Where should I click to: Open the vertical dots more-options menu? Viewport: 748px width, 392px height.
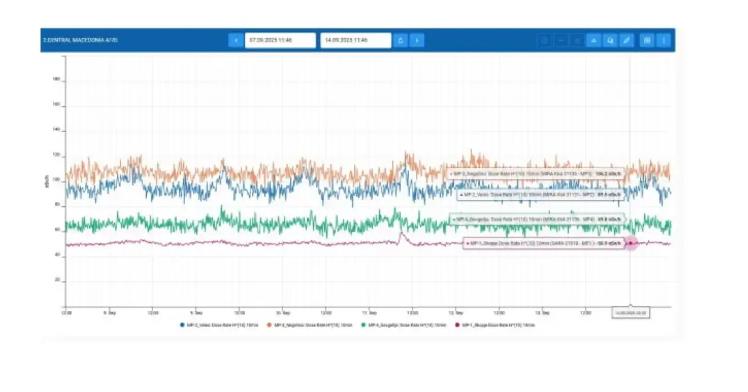click(x=664, y=41)
